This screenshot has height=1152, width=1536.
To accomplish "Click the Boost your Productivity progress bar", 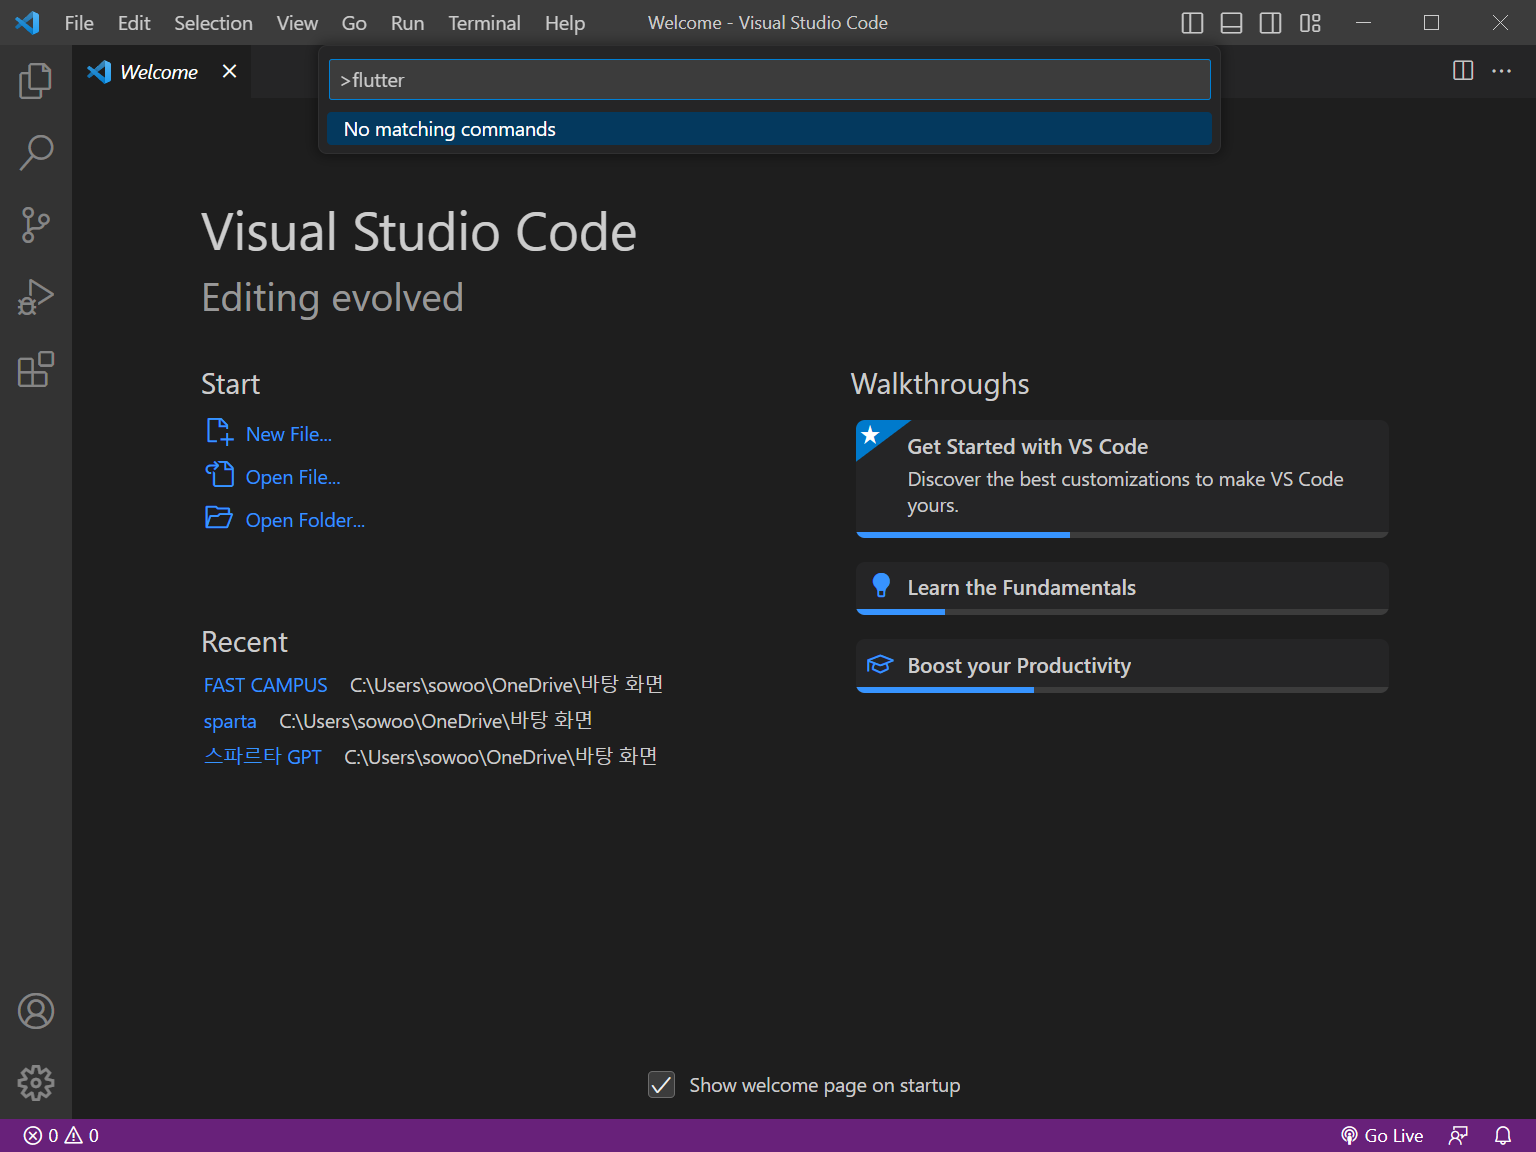I will (x=1122, y=690).
